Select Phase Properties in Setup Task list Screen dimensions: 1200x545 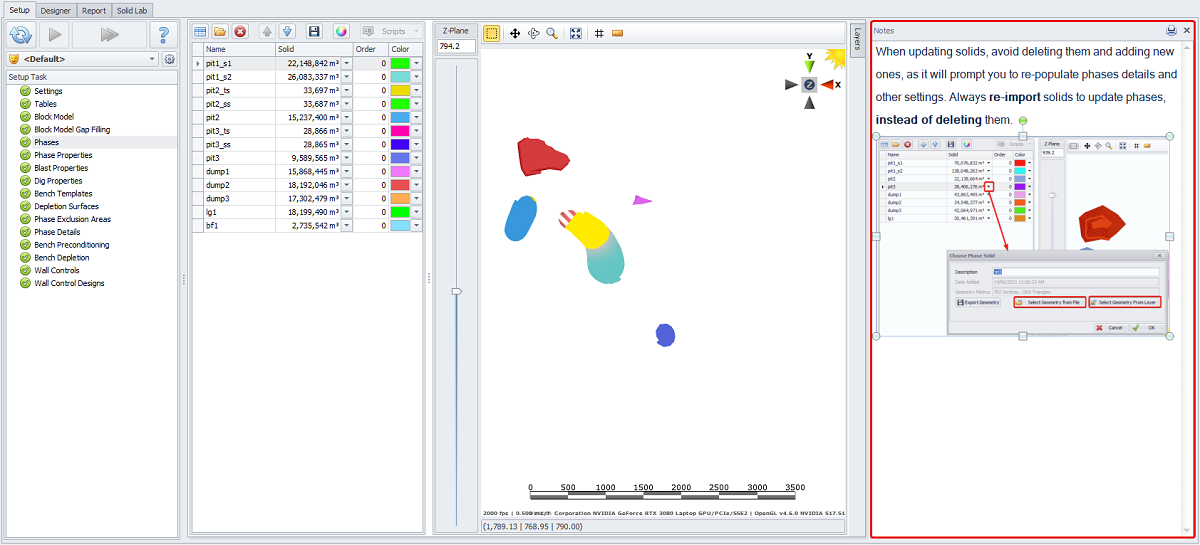point(63,155)
